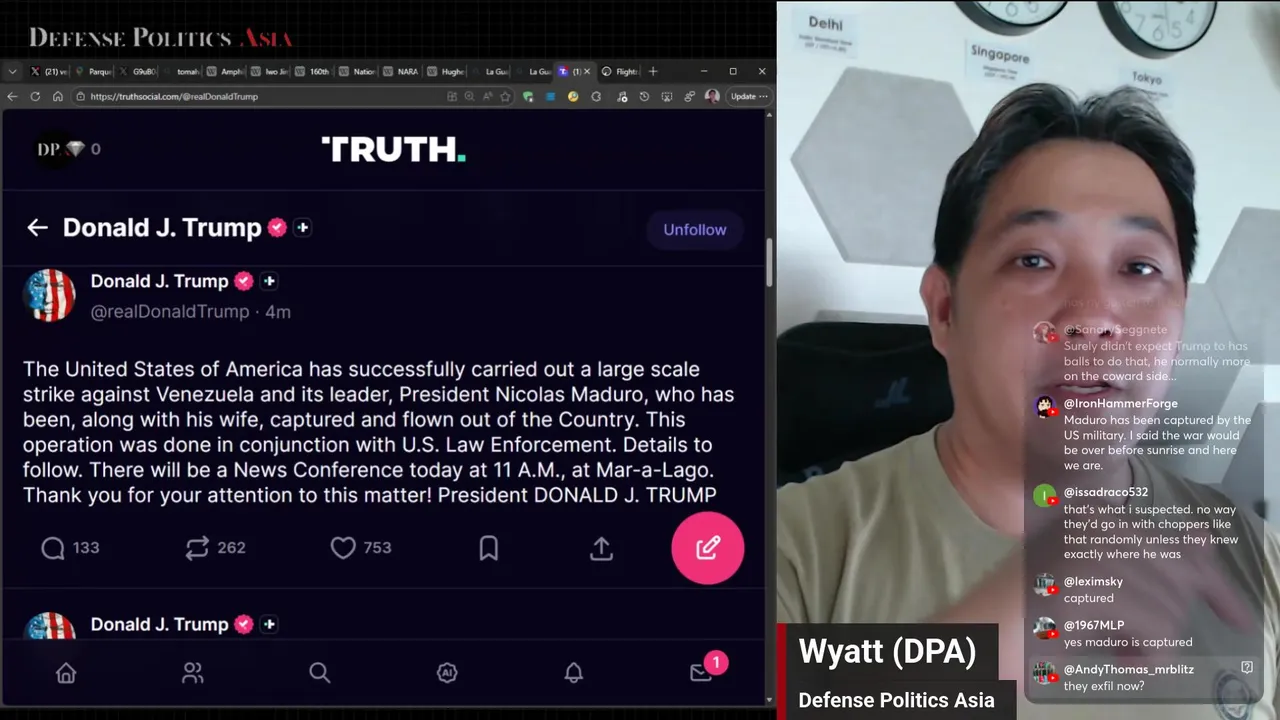Screen dimensions: 1280x720
Task: Click @IronHammerForge in the chat overlay
Action: (x=1120, y=404)
